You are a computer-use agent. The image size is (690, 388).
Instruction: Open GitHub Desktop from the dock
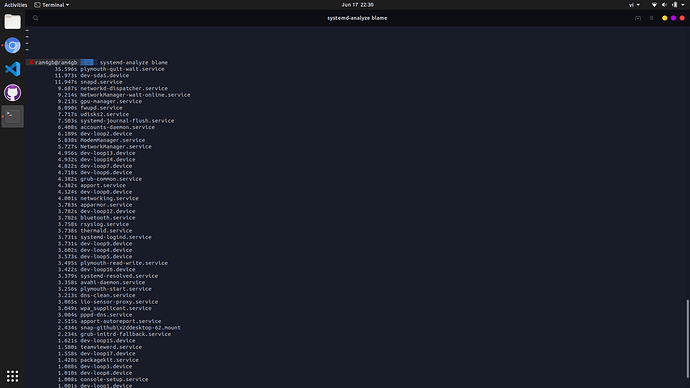tap(12, 93)
